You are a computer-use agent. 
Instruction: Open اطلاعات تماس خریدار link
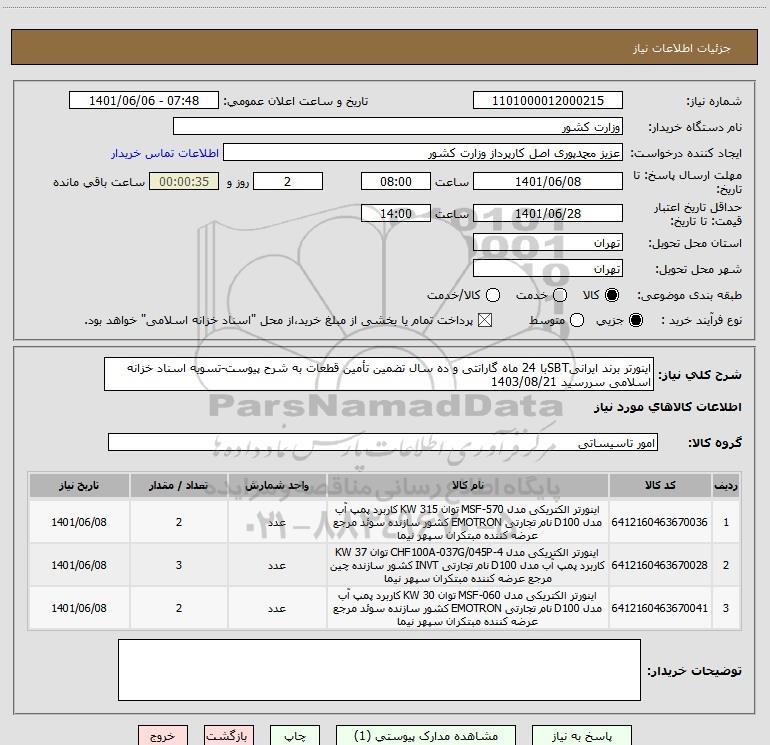click(165, 153)
